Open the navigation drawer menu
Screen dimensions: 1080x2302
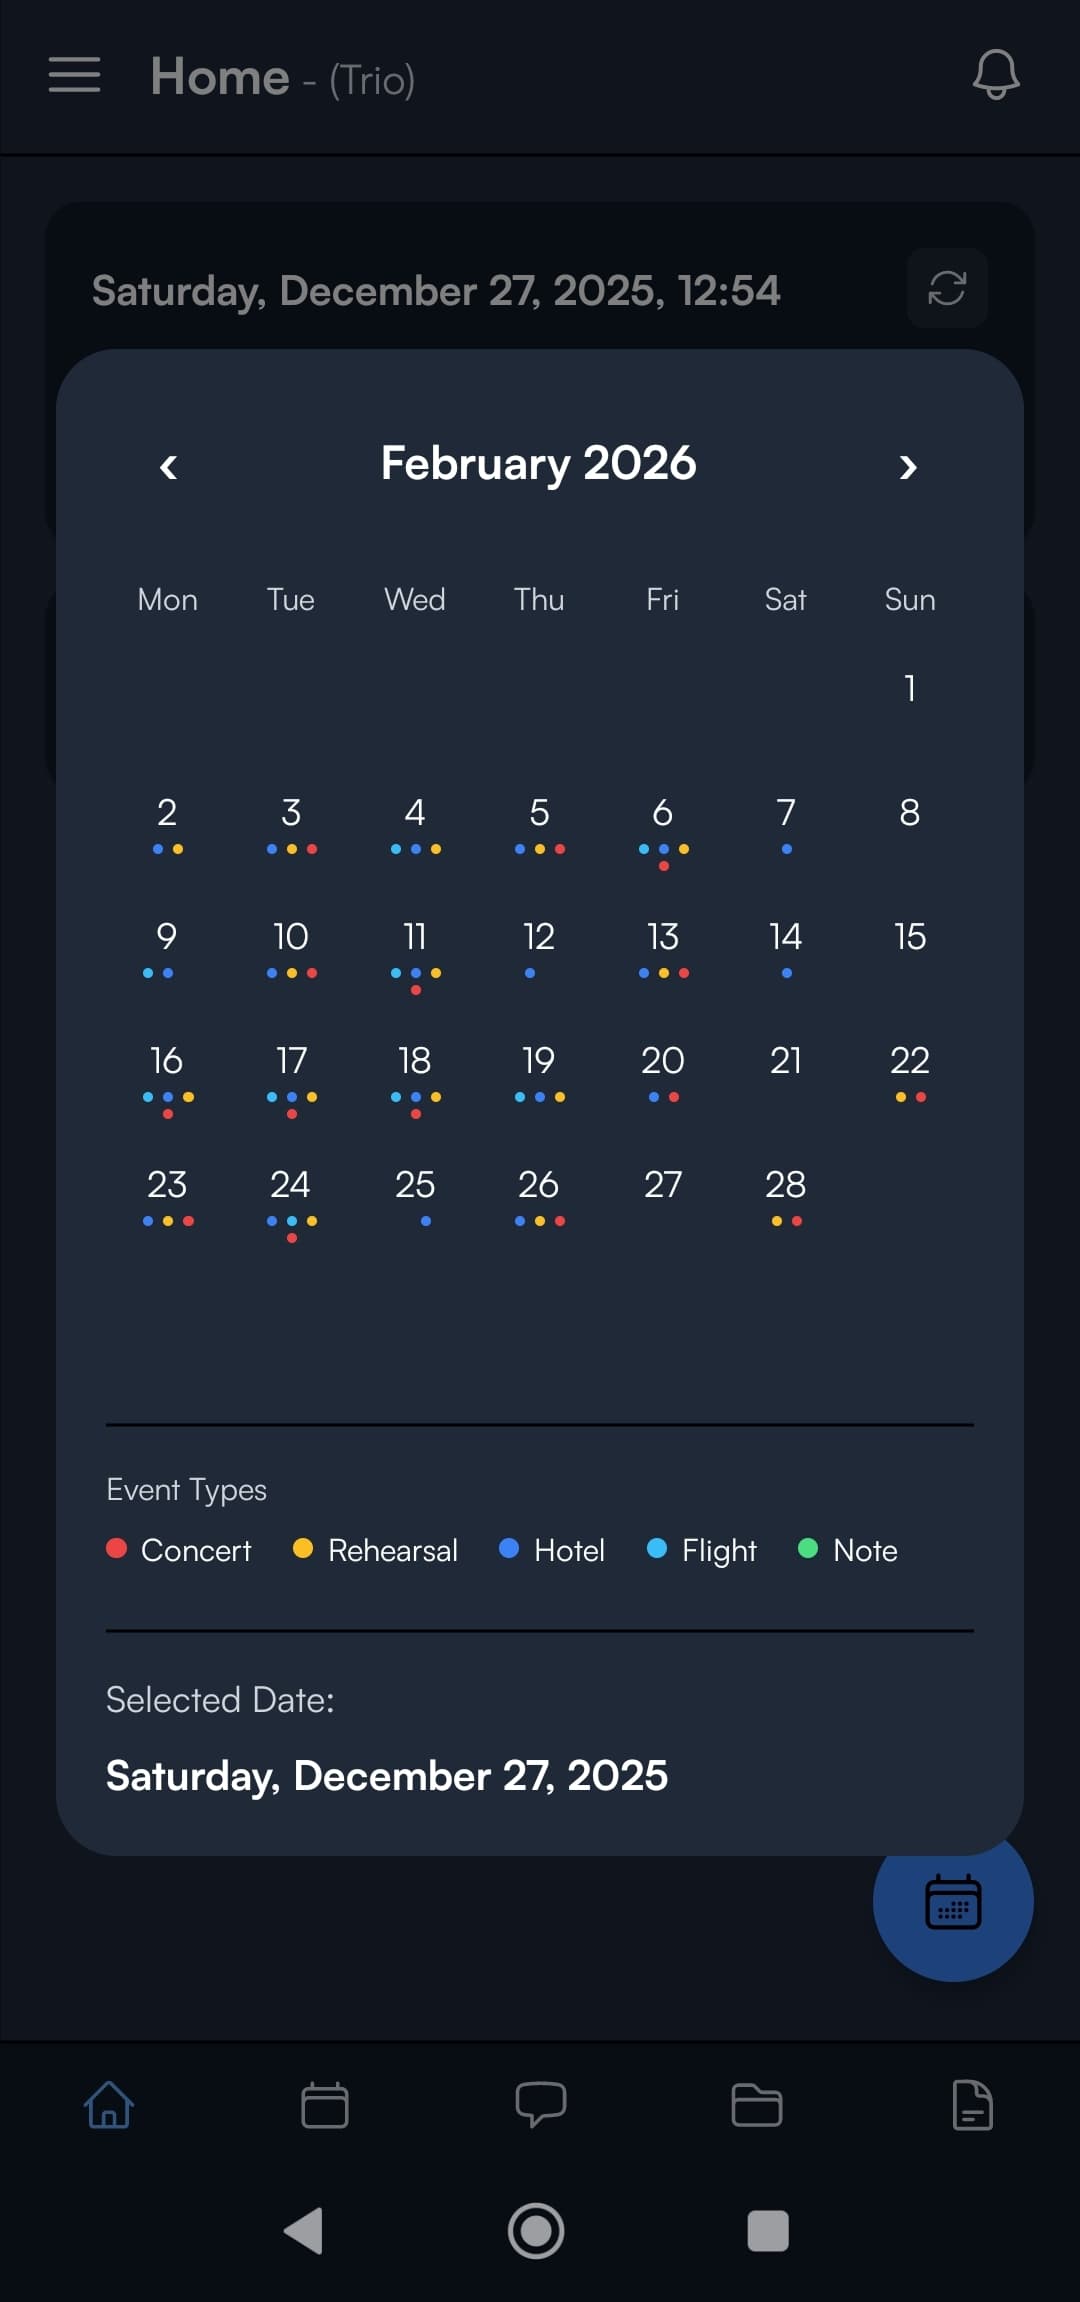click(x=73, y=77)
